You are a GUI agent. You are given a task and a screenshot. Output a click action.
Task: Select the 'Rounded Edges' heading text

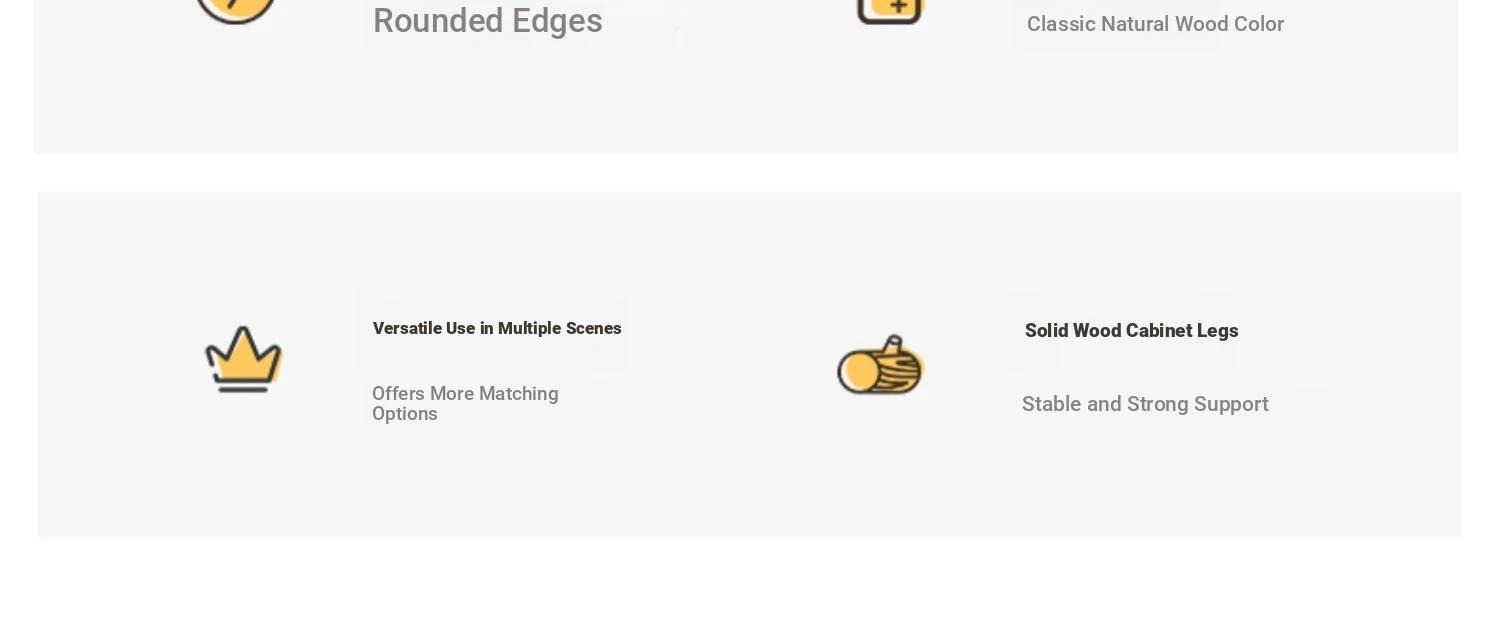click(487, 21)
